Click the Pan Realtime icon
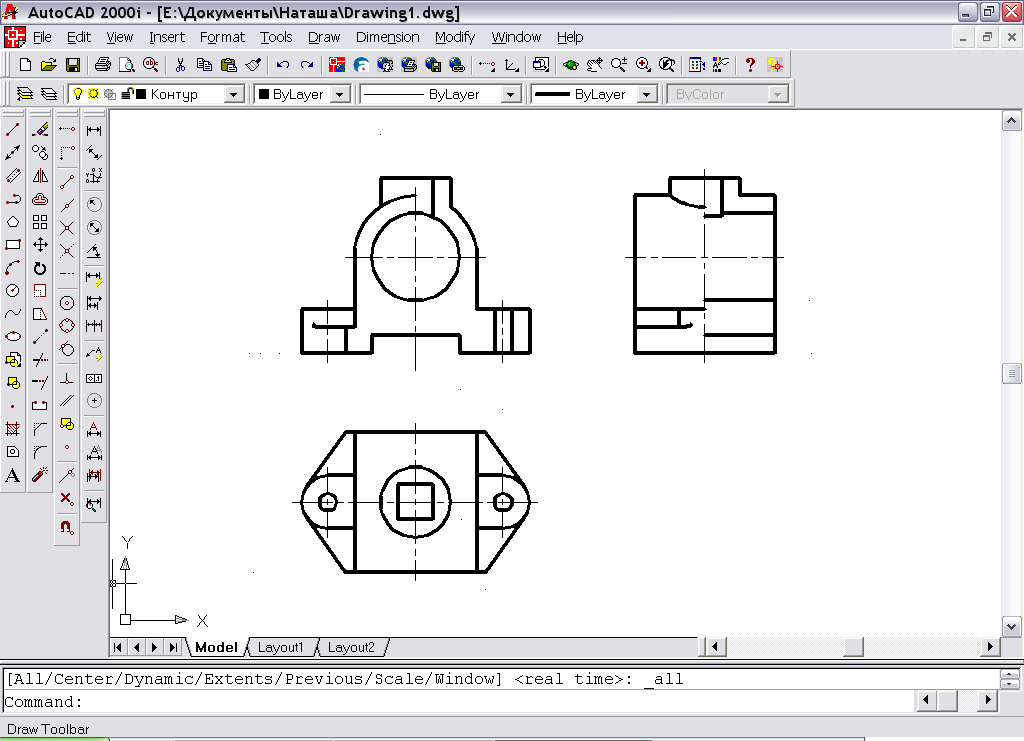Image resolution: width=1024 pixels, height=741 pixels. (x=594, y=65)
